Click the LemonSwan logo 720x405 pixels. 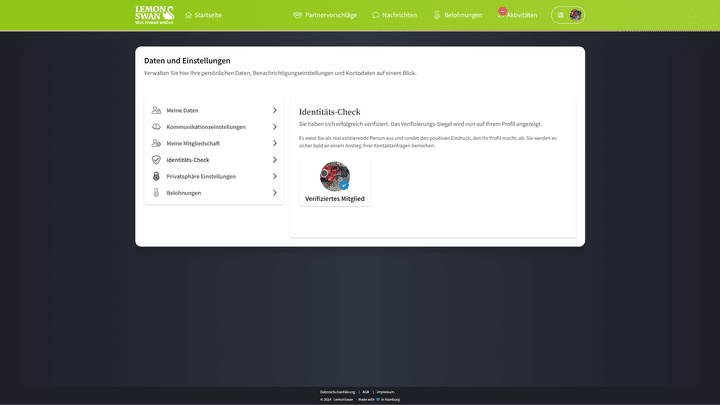pyautogui.click(x=155, y=15)
